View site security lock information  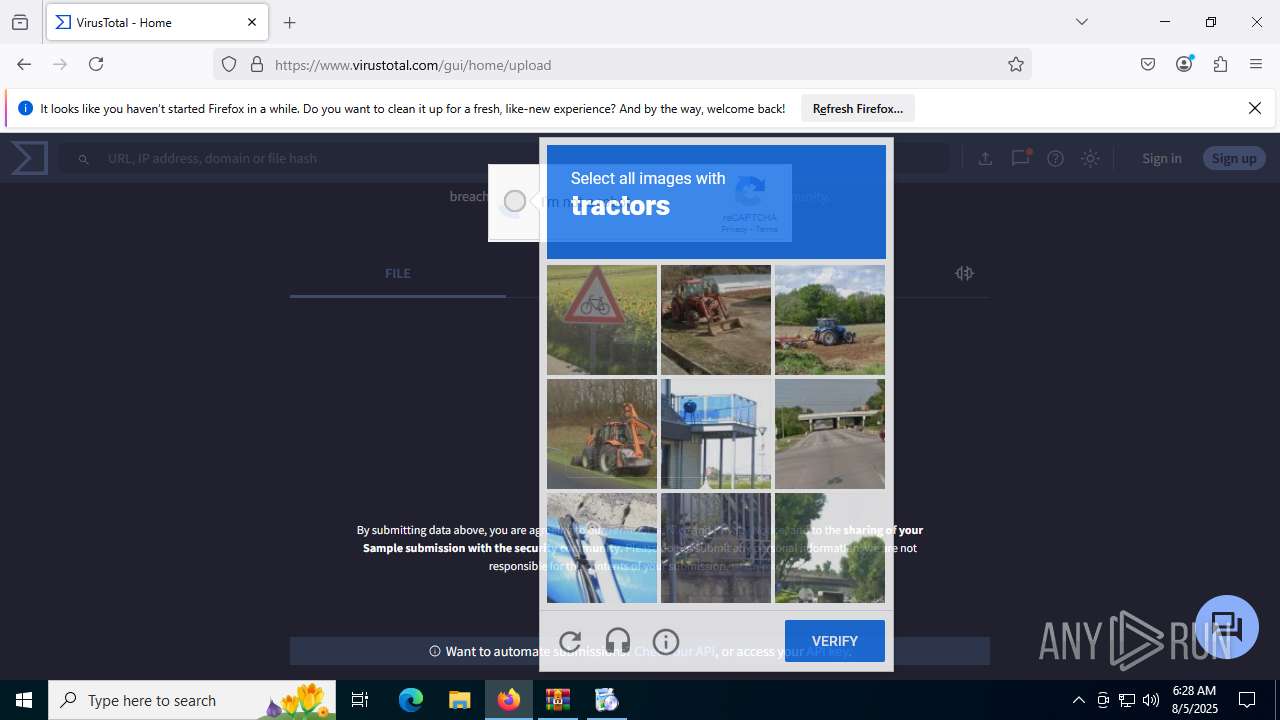(257, 65)
